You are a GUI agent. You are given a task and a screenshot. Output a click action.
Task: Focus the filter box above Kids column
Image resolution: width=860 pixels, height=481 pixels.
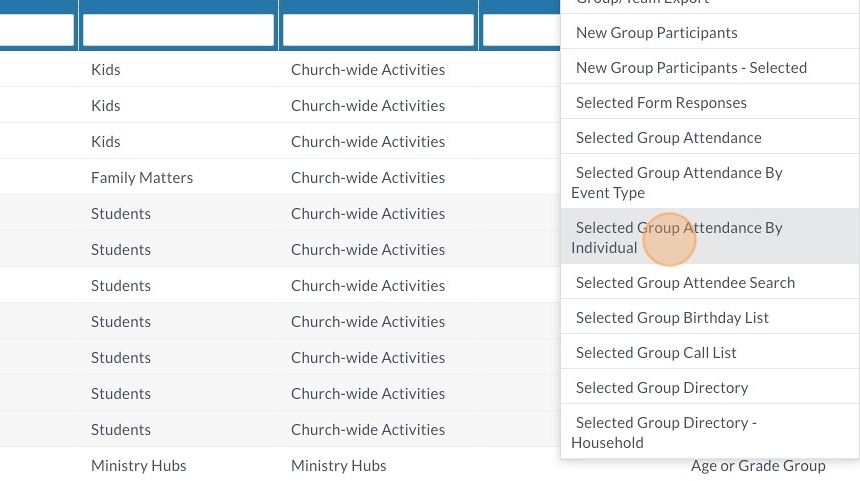pos(178,30)
